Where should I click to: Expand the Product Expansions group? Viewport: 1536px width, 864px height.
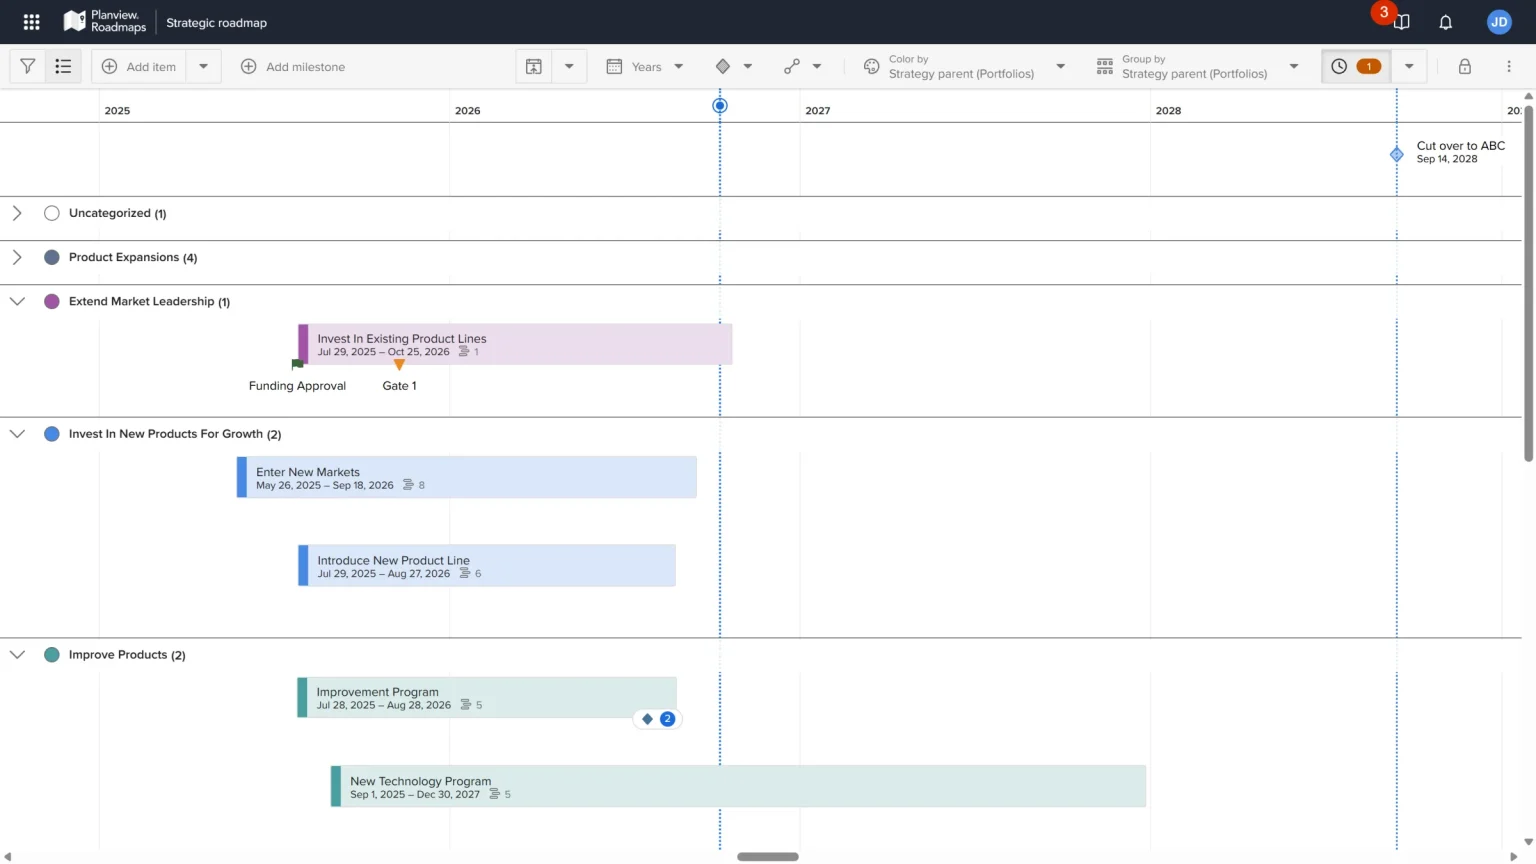click(17, 257)
